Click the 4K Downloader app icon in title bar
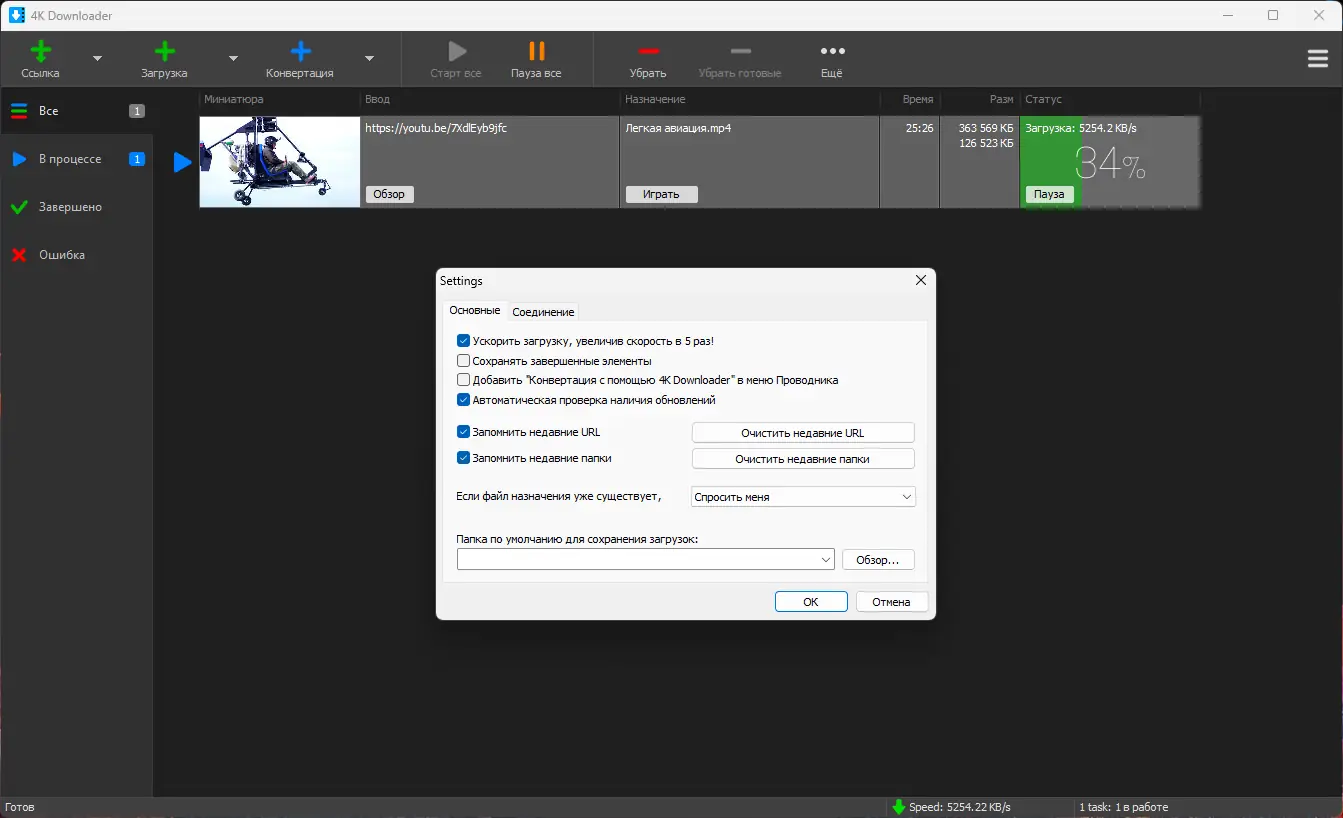Image resolution: width=1343 pixels, height=818 pixels. click(x=17, y=15)
